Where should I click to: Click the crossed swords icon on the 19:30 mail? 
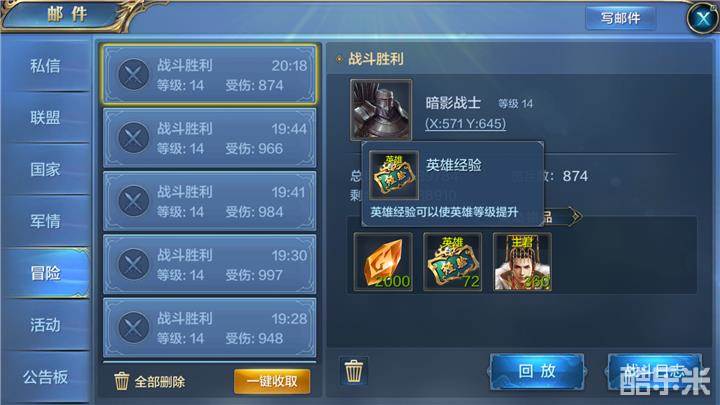(x=134, y=264)
